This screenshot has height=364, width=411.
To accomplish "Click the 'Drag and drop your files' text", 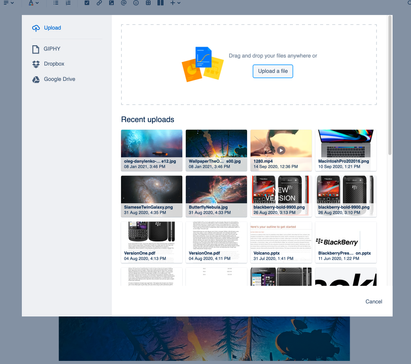I will point(273,56).
